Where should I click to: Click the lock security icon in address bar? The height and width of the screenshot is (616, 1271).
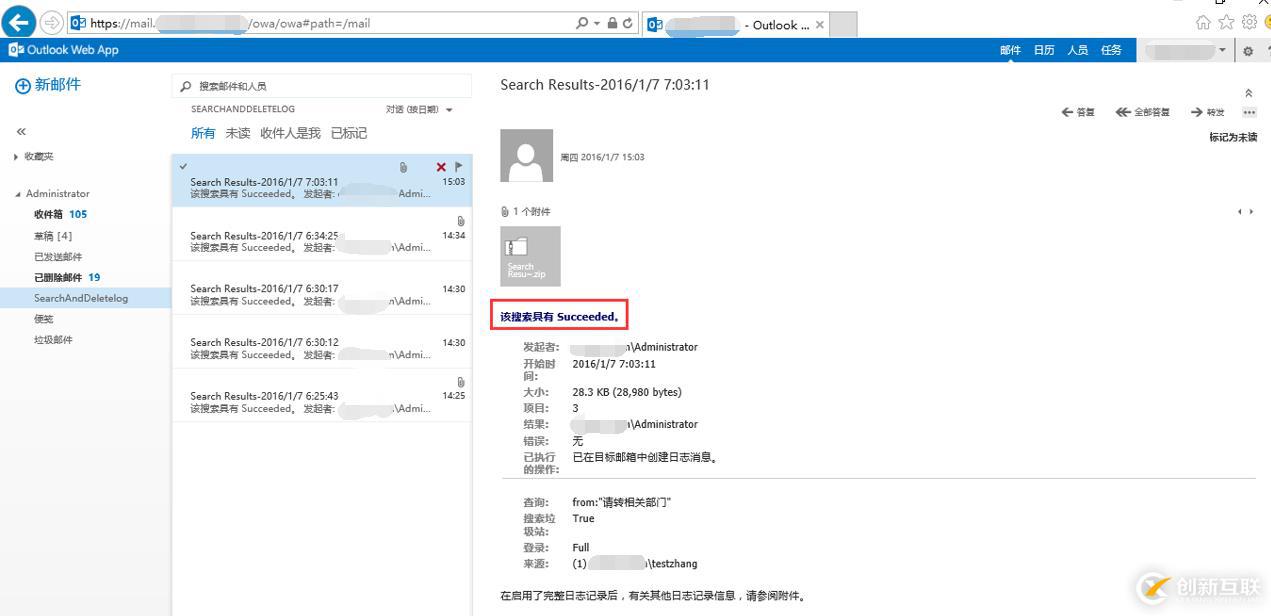coord(612,23)
